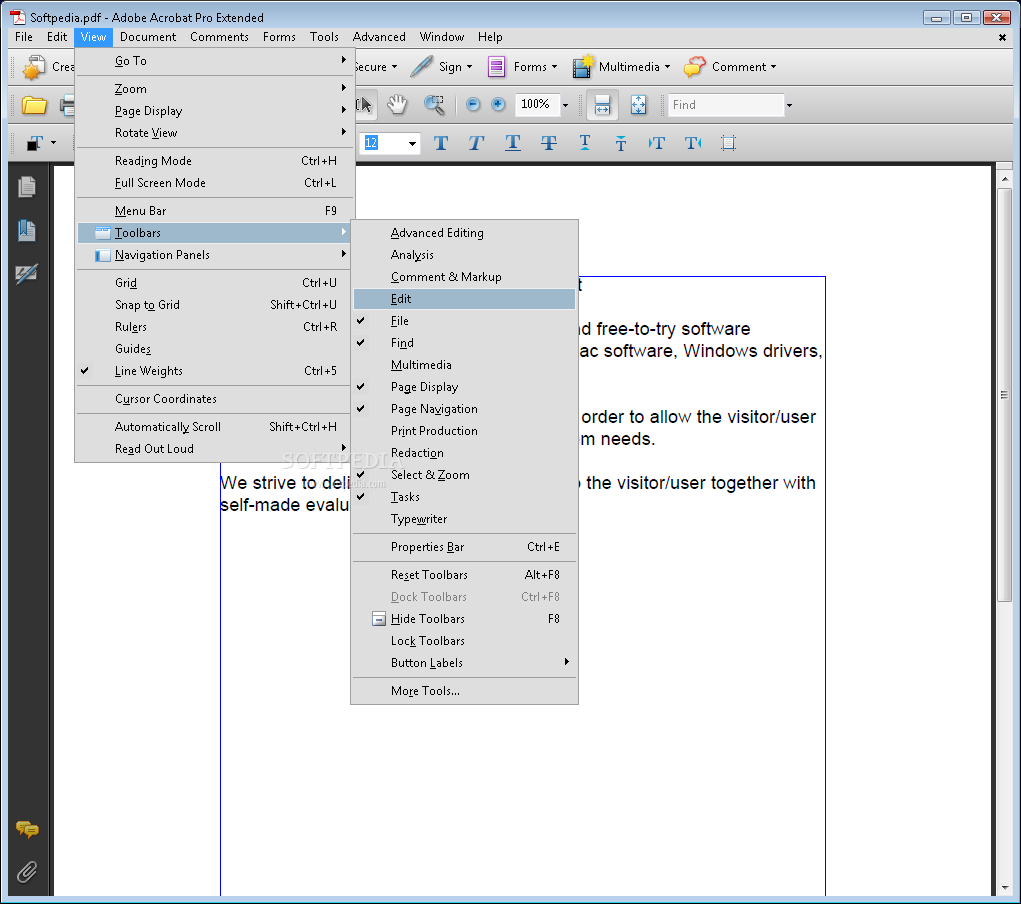
Task: Open More Tools dialog
Action: pyautogui.click(x=464, y=691)
